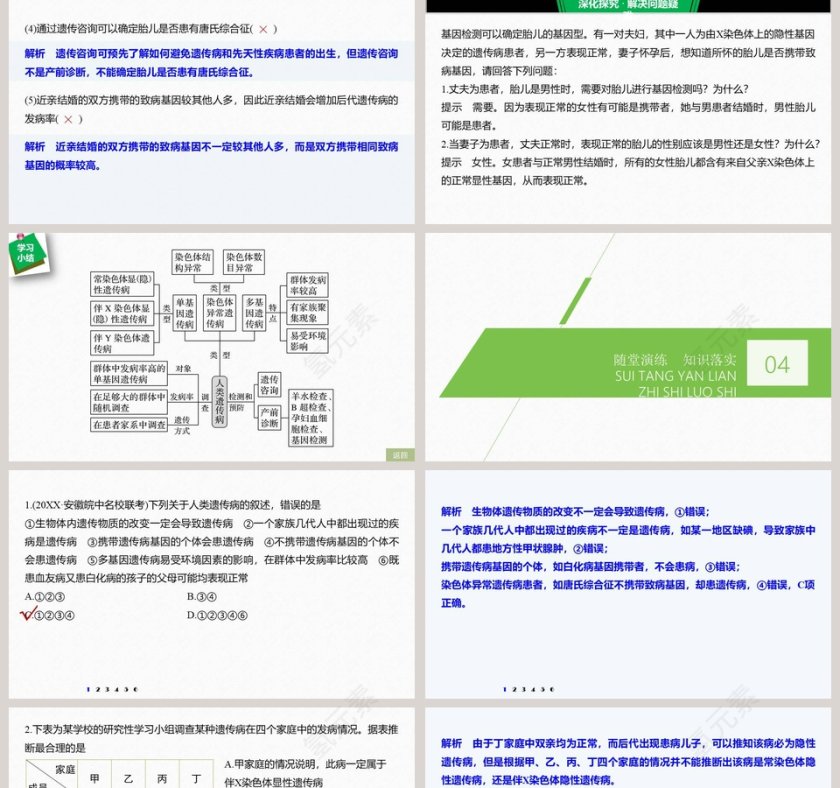The height and width of the screenshot is (788, 840).
Task: Click the 04 section number badge
Action: pyautogui.click(x=777, y=362)
